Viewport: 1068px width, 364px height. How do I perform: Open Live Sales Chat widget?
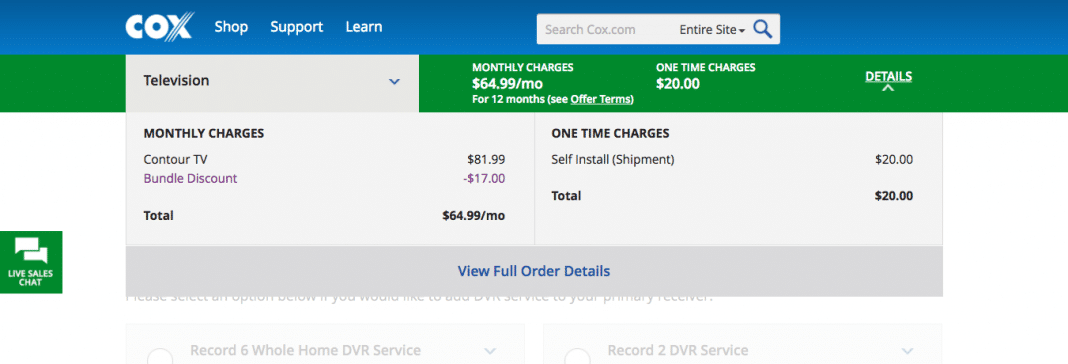[x=31, y=262]
